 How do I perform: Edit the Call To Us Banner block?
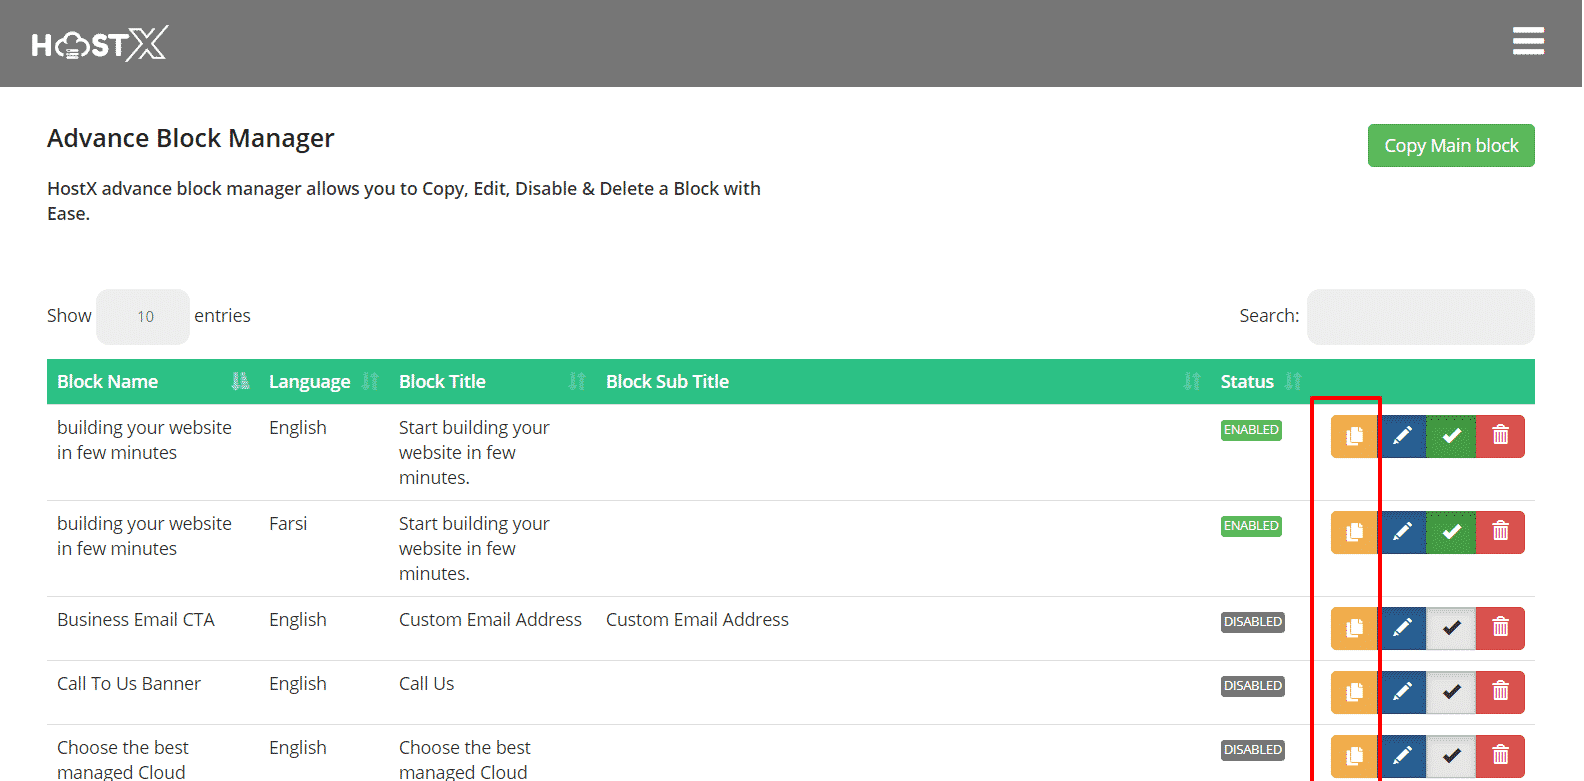coord(1402,692)
